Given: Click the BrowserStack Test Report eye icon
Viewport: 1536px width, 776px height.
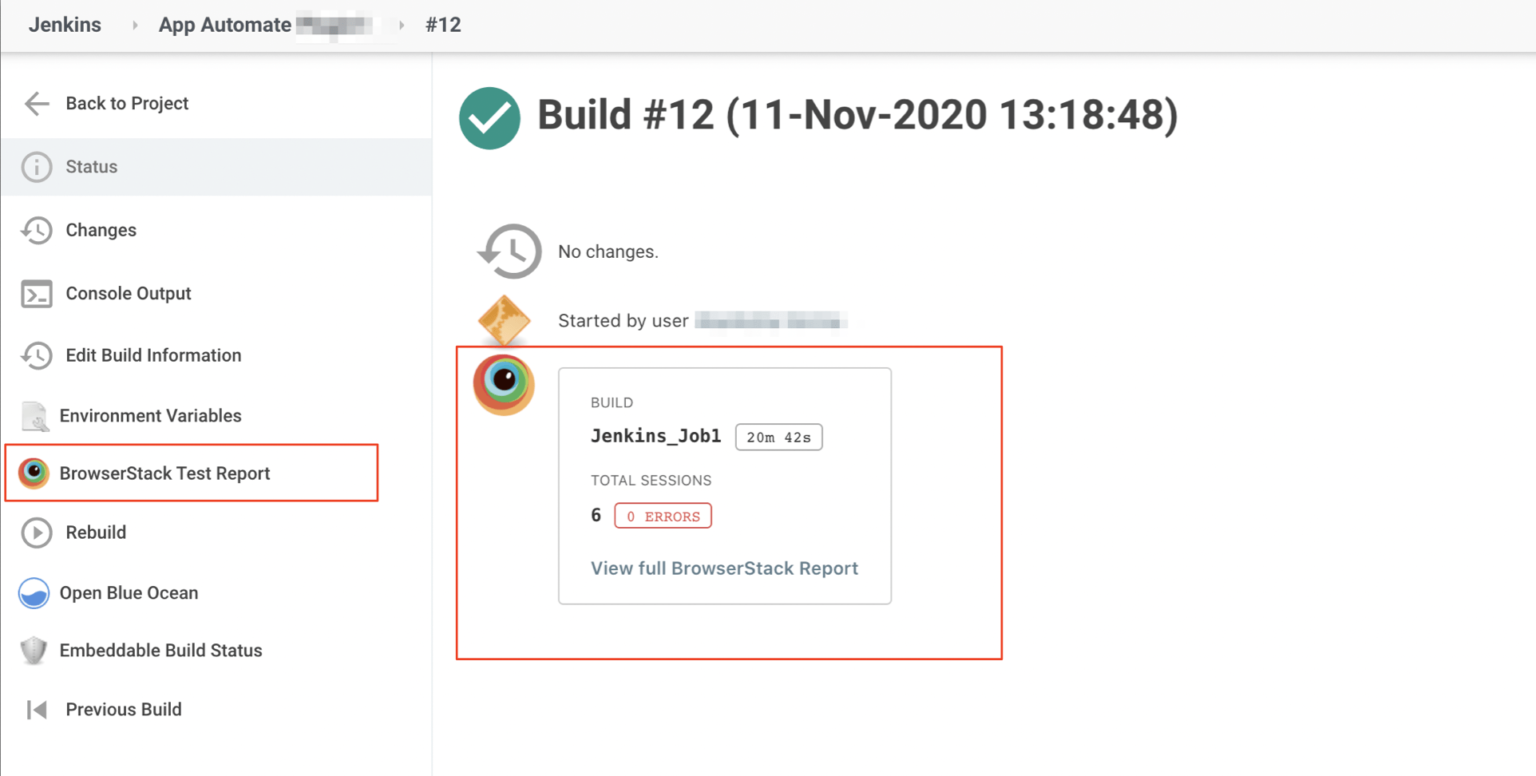Looking at the screenshot, I should click(x=32, y=473).
